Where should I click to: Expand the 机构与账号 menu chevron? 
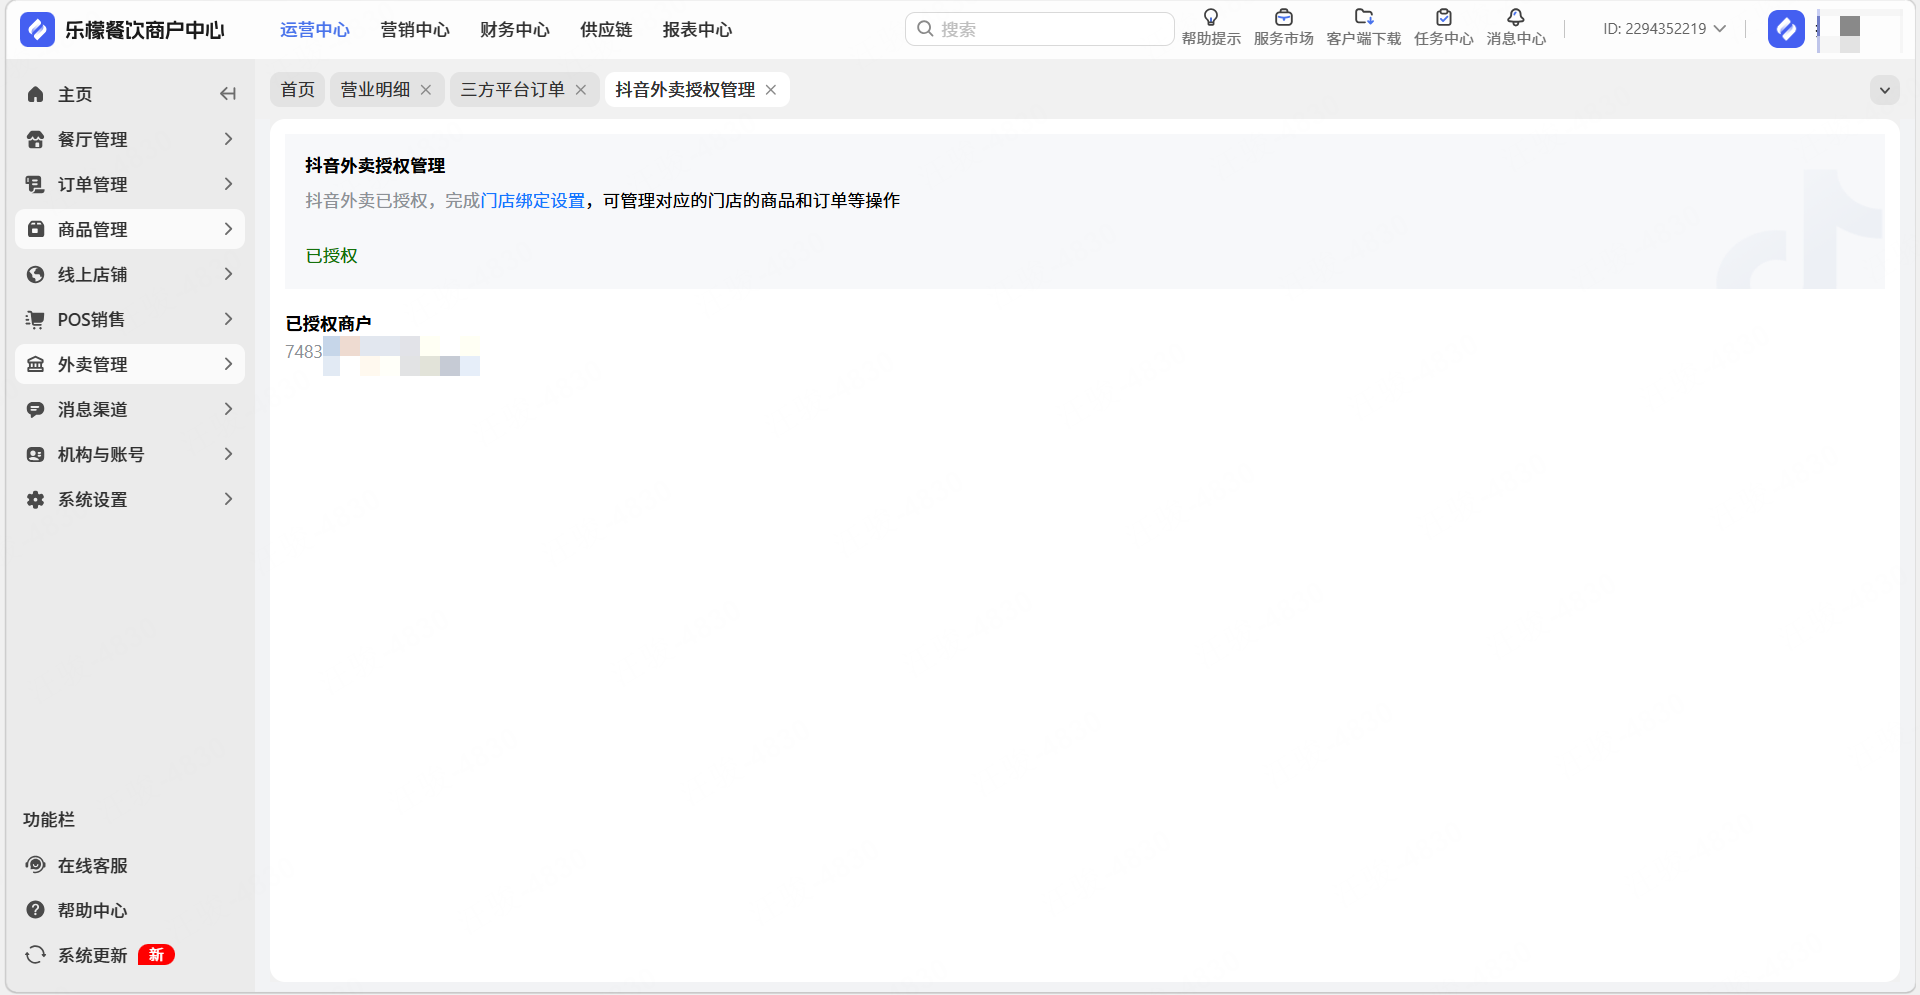tap(228, 454)
